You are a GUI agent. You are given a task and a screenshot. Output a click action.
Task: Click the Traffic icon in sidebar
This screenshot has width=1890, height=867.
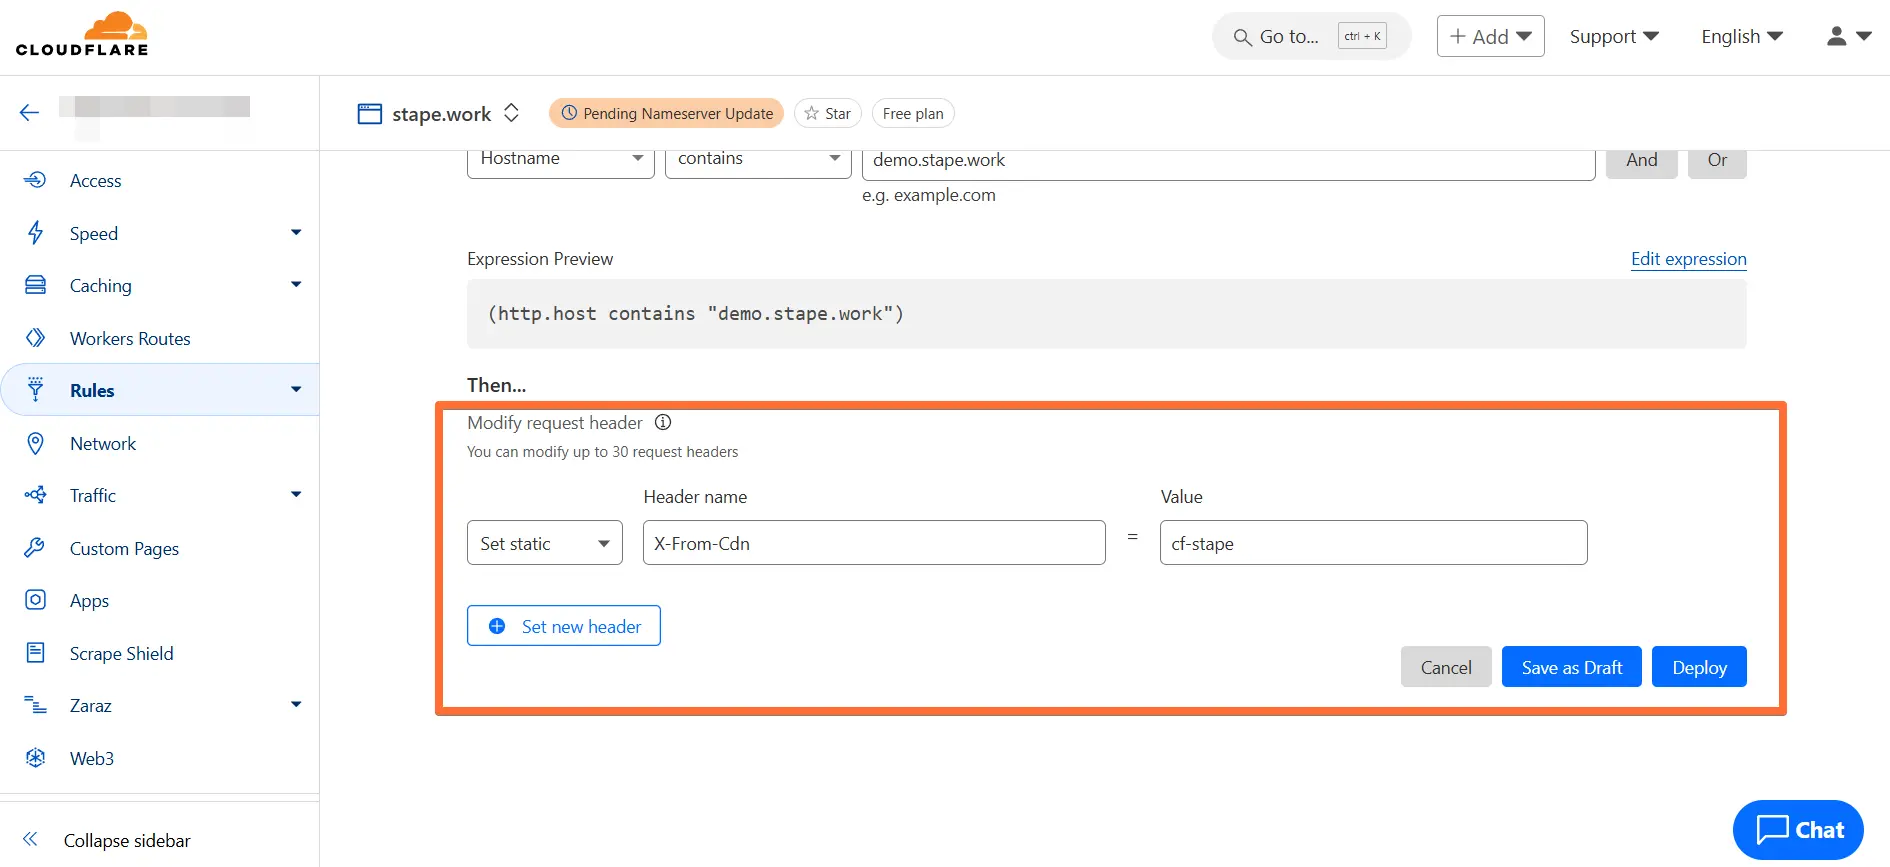tap(35, 495)
